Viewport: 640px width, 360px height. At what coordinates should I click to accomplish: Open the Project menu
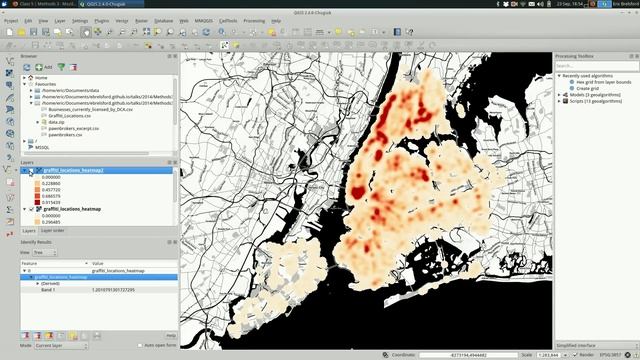pos(11,21)
